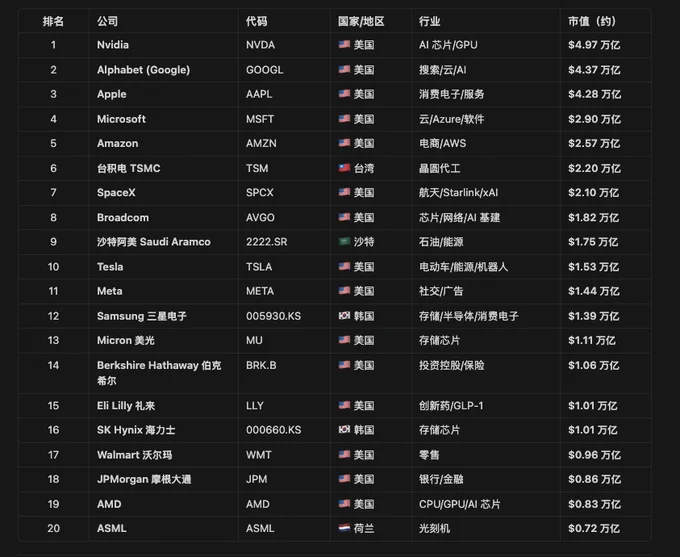The height and width of the screenshot is (557, 680).
Task: Click the 行业 column header
Action: coord(429,21)
